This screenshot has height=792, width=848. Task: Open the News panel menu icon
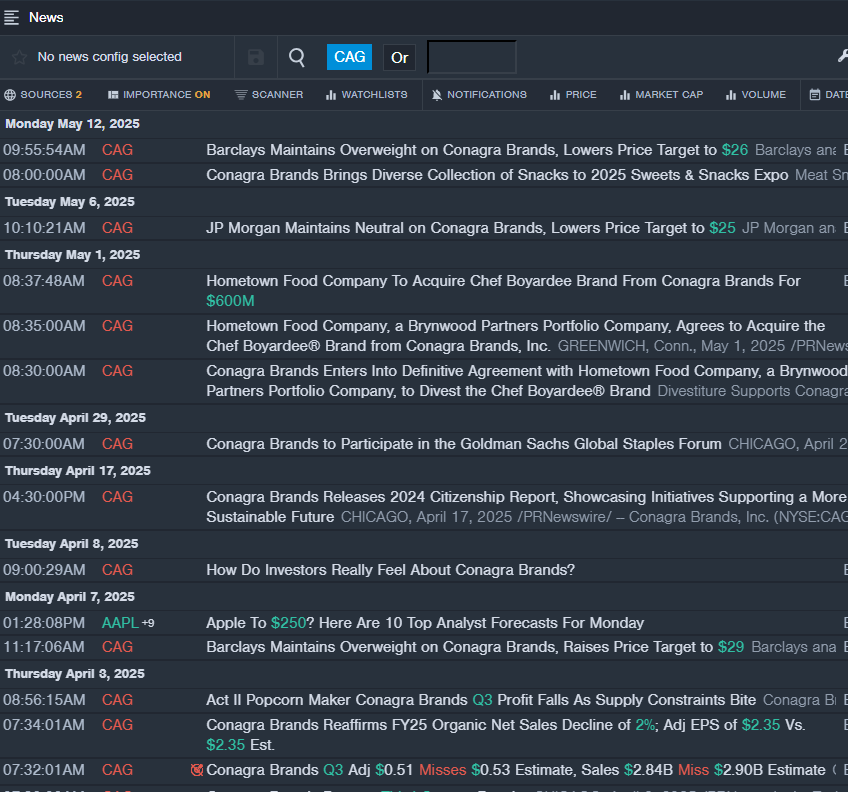(11, 17)
